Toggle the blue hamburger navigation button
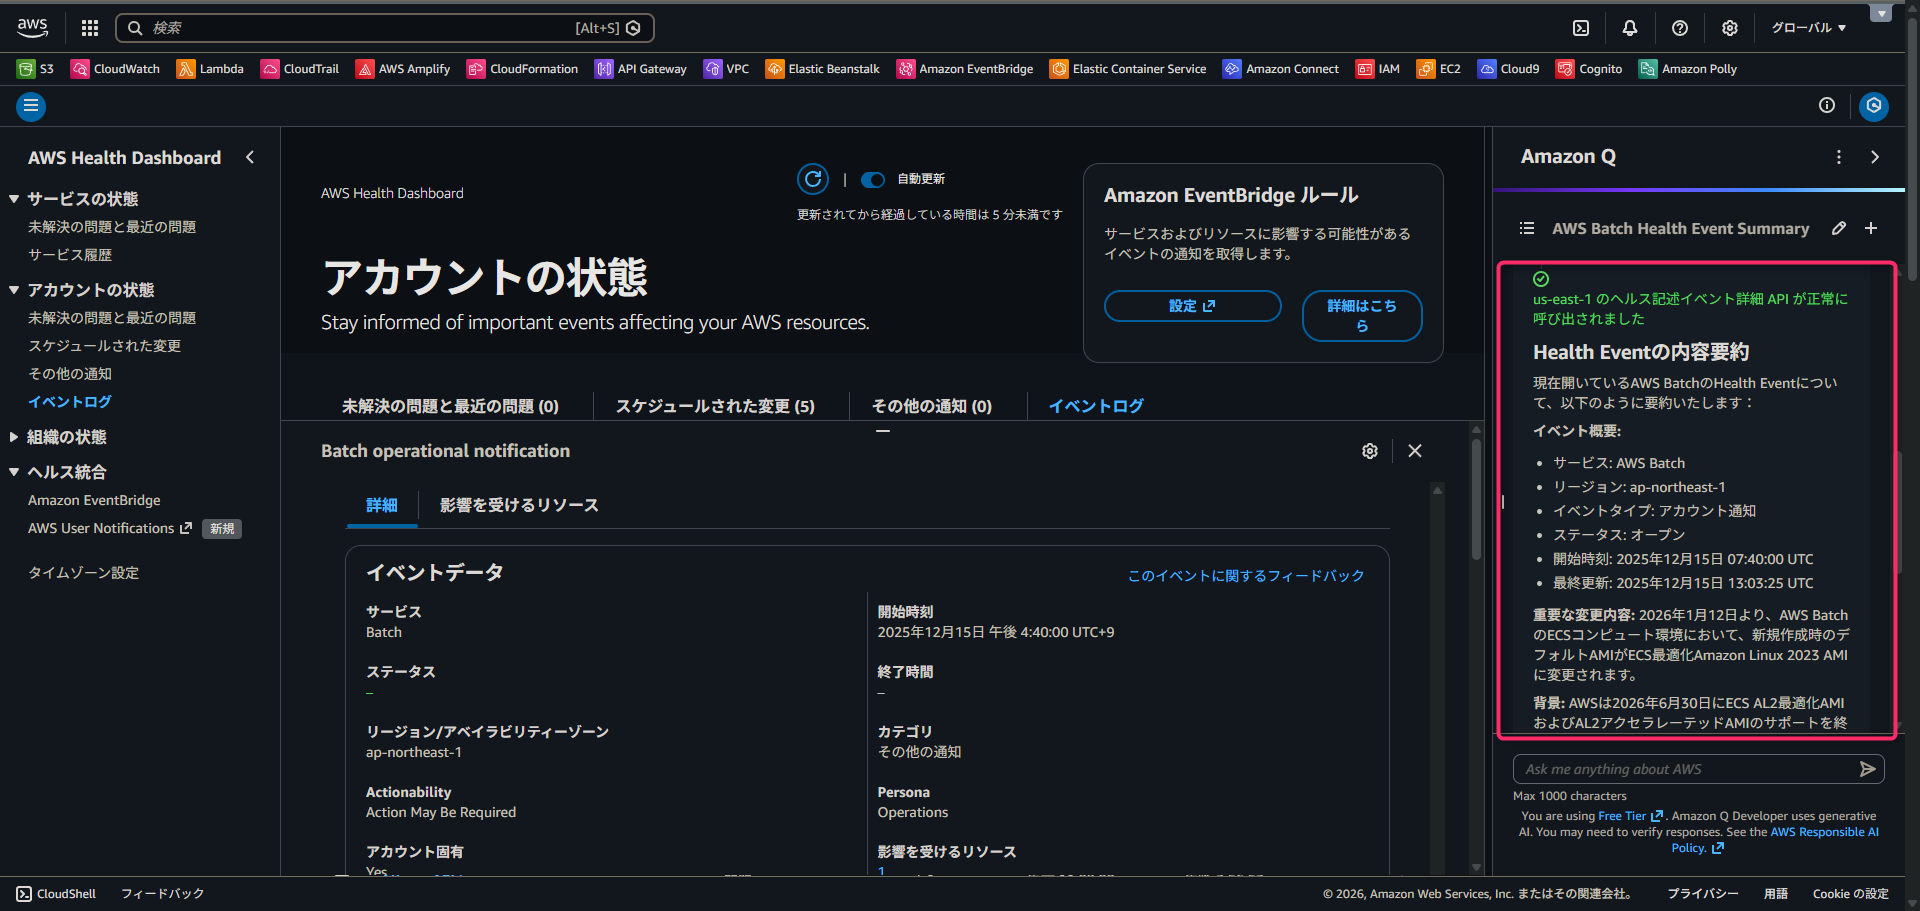Screen dimensions: 1920x911 point(31,106)
